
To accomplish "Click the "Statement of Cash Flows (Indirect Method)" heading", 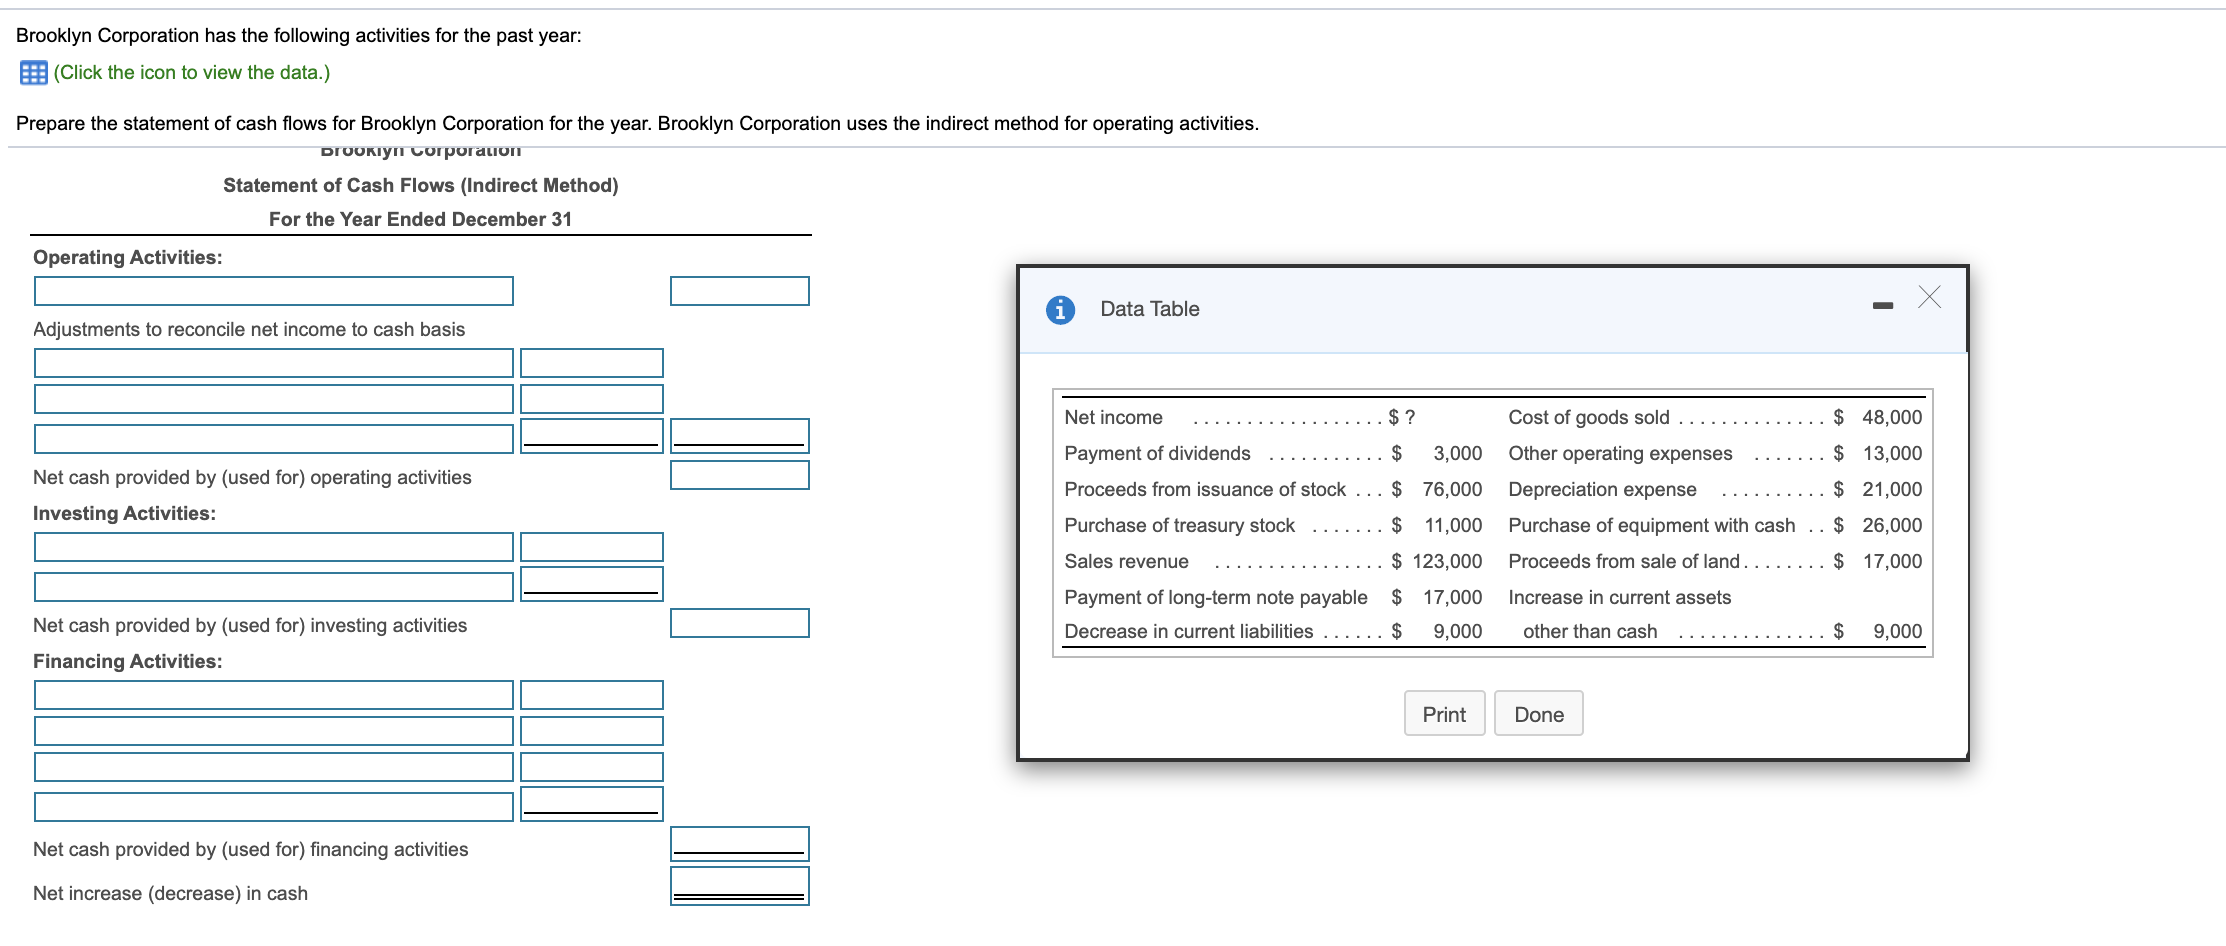I will (x=421, y=185).
